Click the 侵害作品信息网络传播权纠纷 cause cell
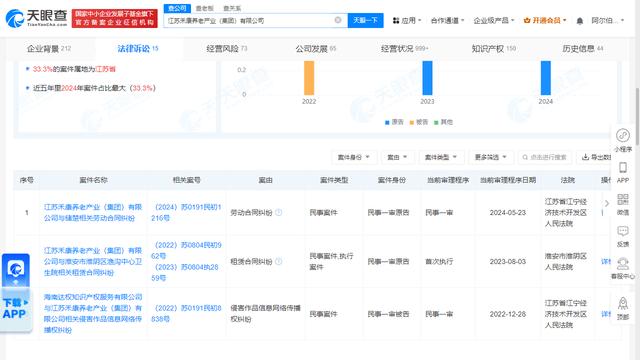Screen dimensions: 640x360 click(x=265, y=313)
